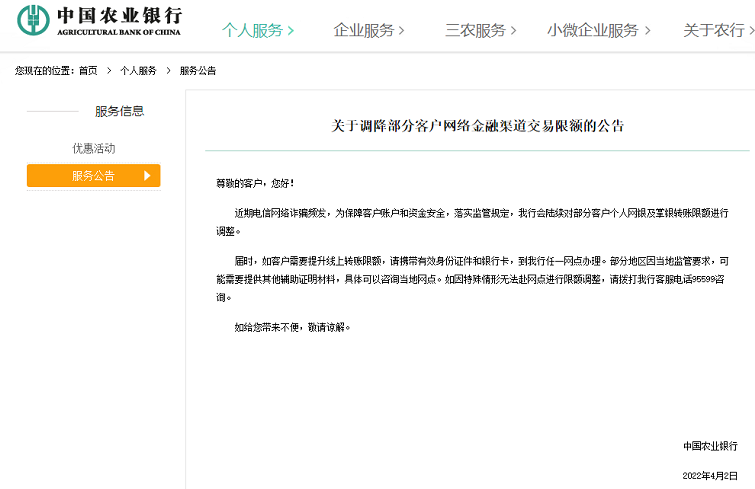Click 服务公告 in the breadcrumb path
The image size is (755, 489).
coord(198,71)
